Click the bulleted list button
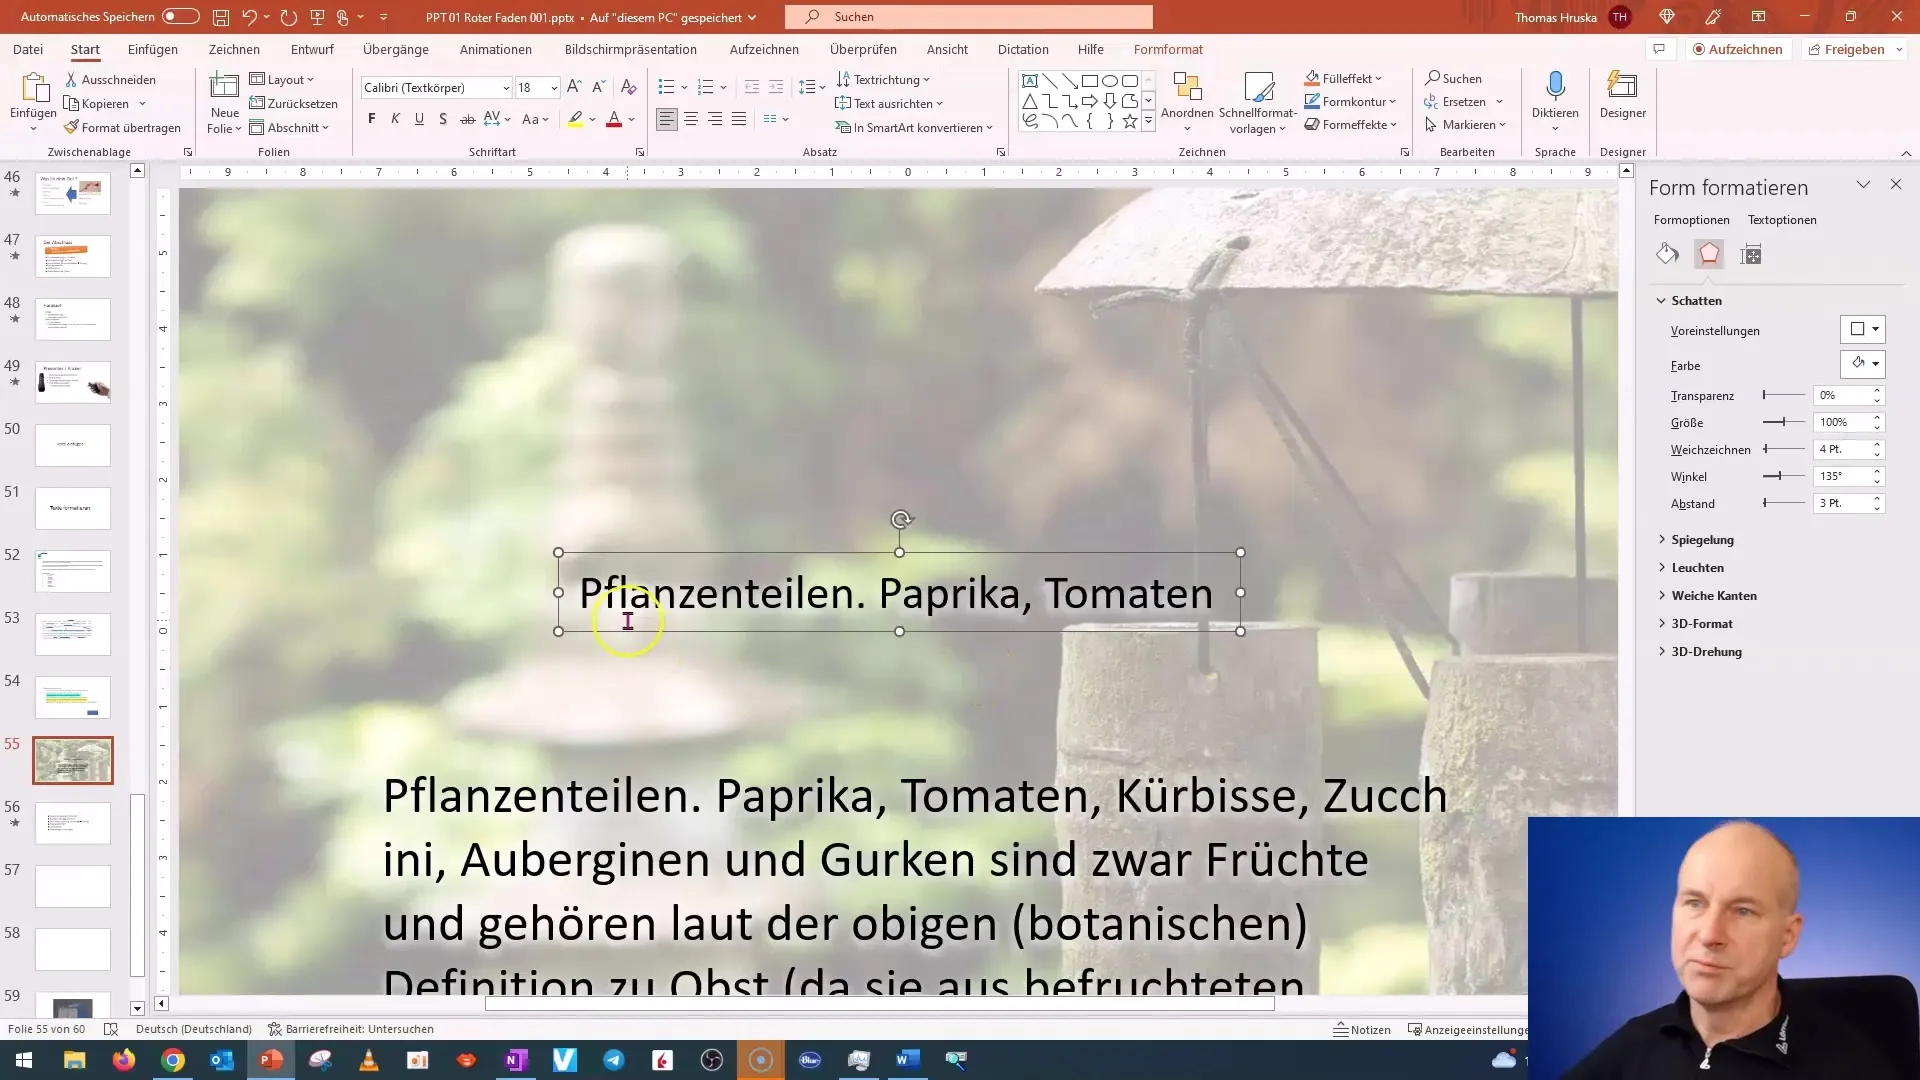 click(667, 87)
